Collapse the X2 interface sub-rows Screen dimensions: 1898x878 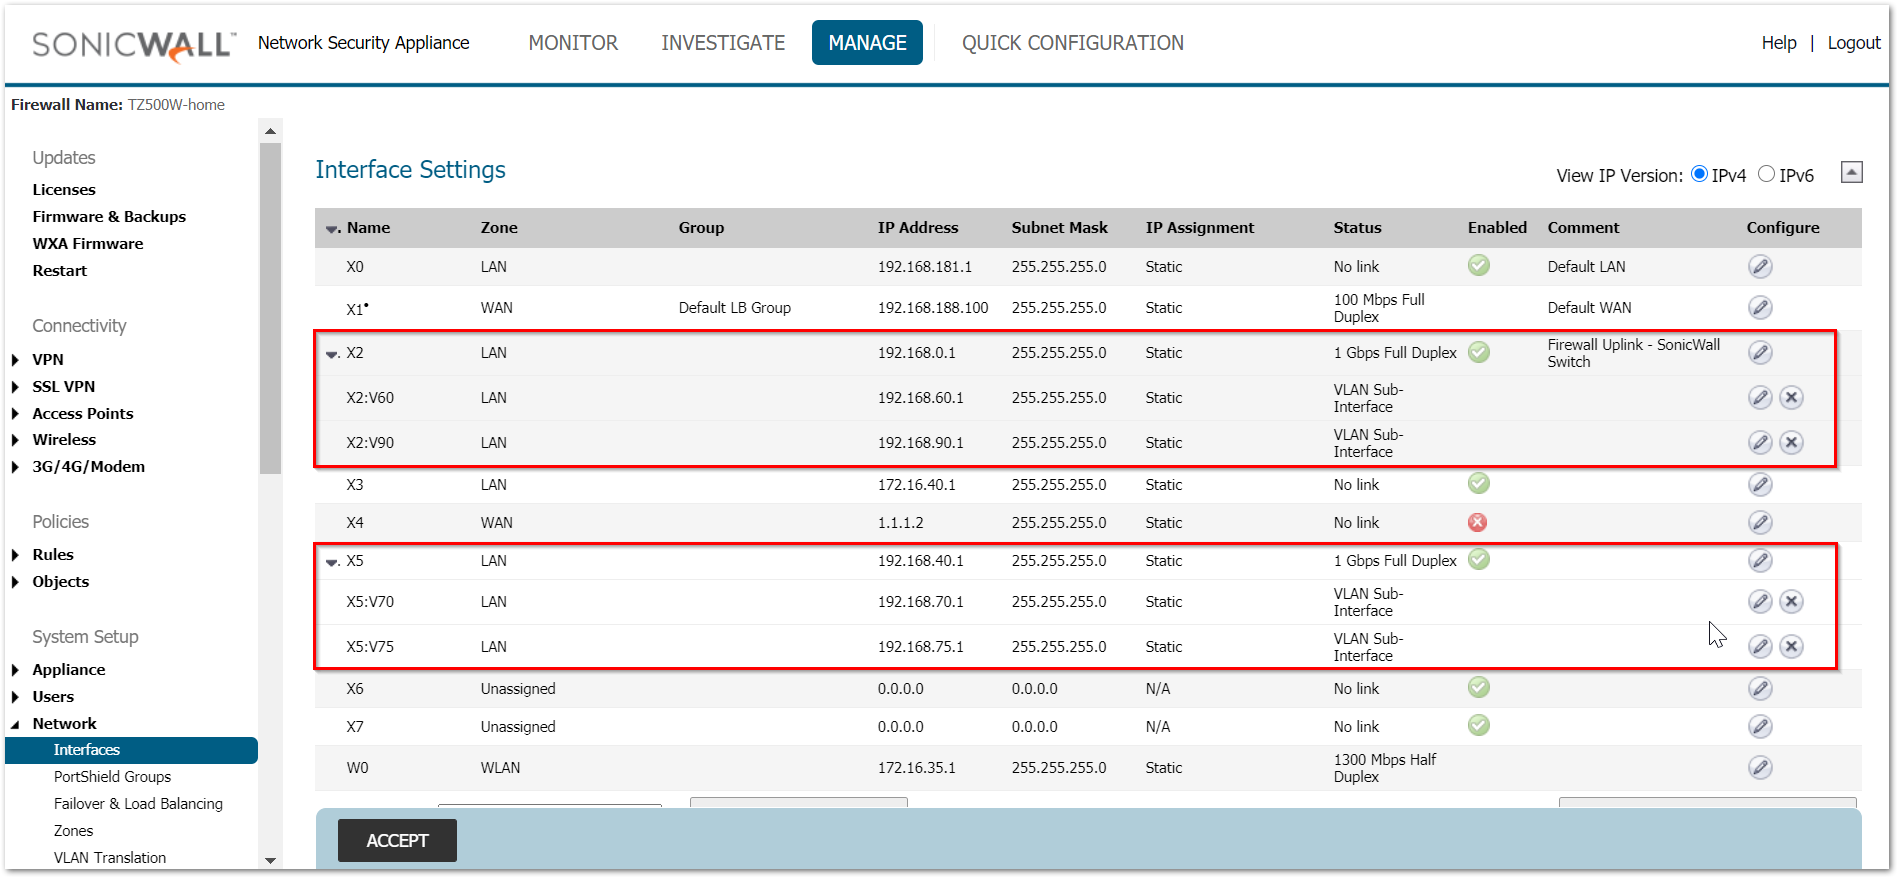pyautogui.click(x=332, y=354)
